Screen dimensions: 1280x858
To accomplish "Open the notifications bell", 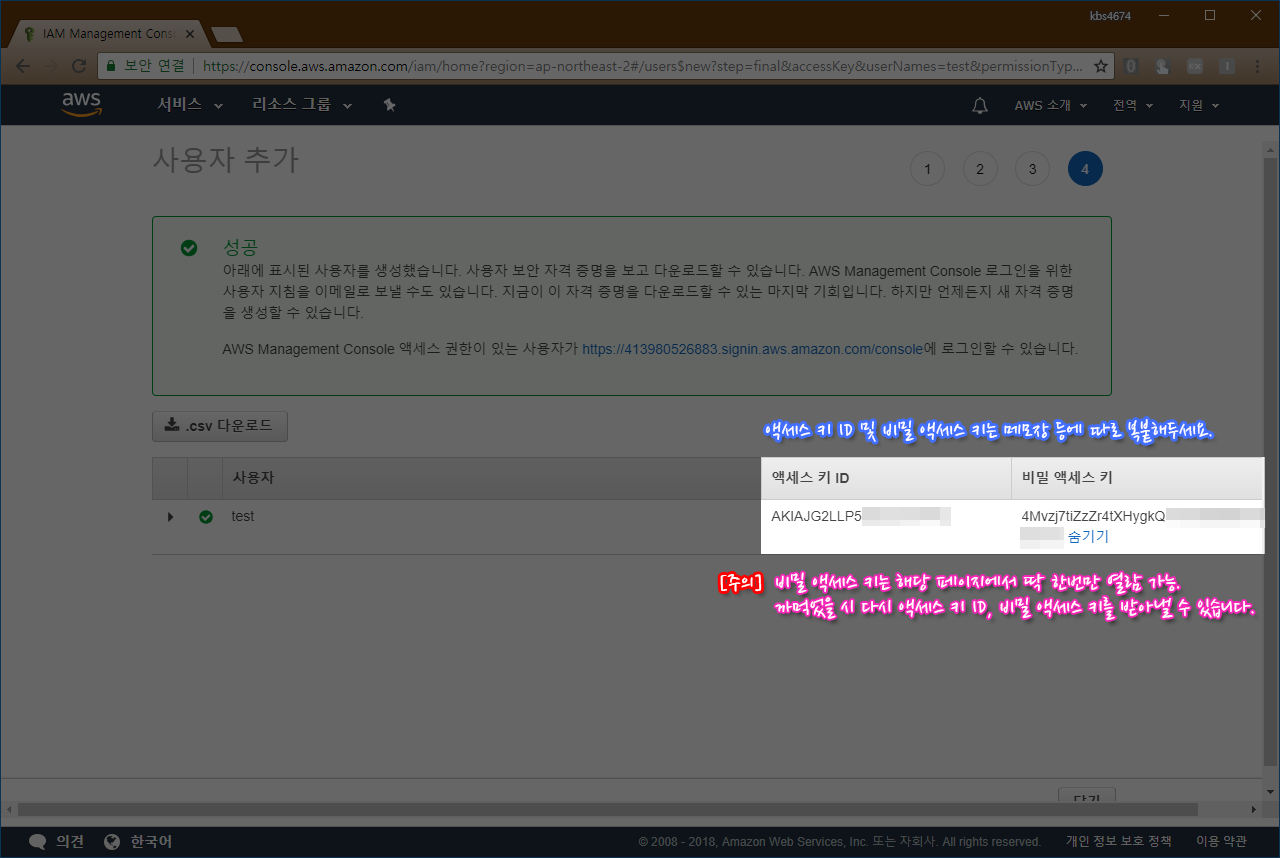I will point(980,105).
